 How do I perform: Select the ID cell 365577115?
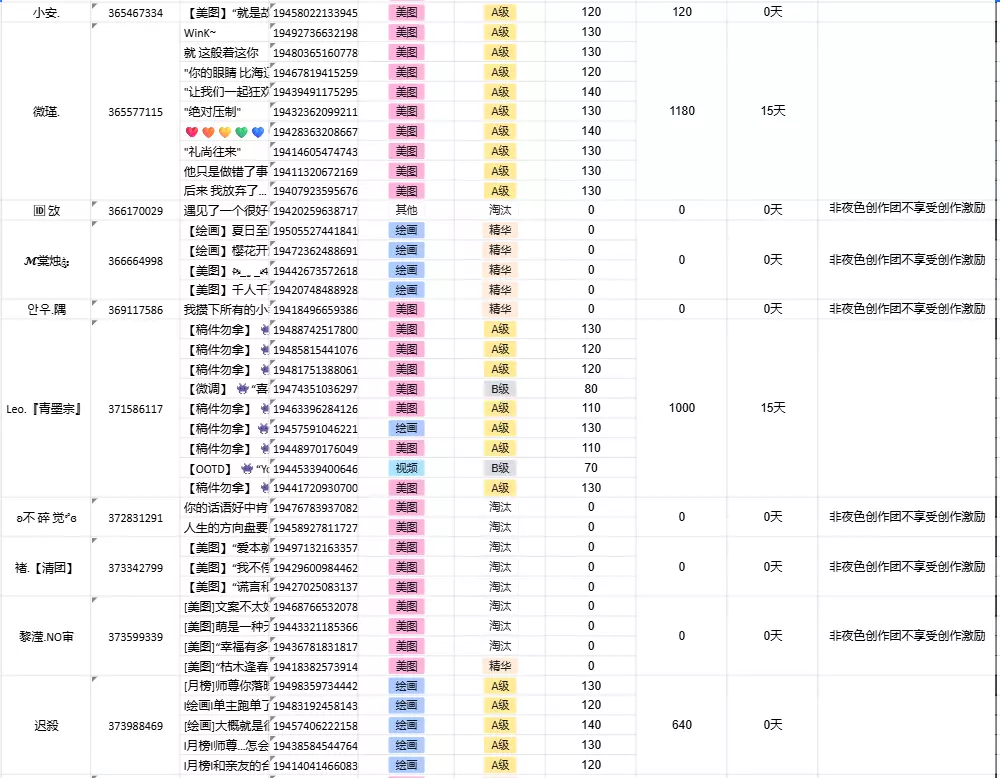click(x=135, y=112)
